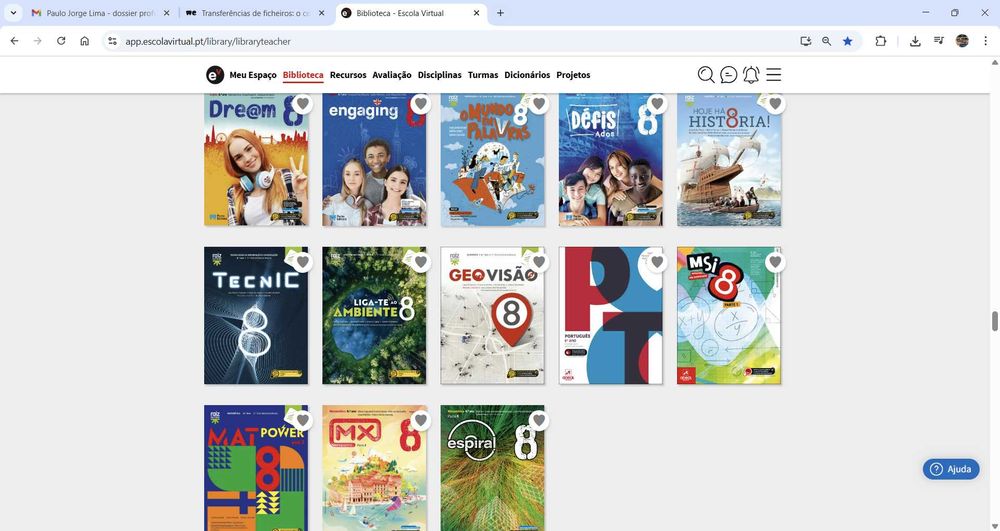This screenshot has height=531, width=1000.
Task: Click the page vertical scrollbar thumb
Action: pos(994,321)
